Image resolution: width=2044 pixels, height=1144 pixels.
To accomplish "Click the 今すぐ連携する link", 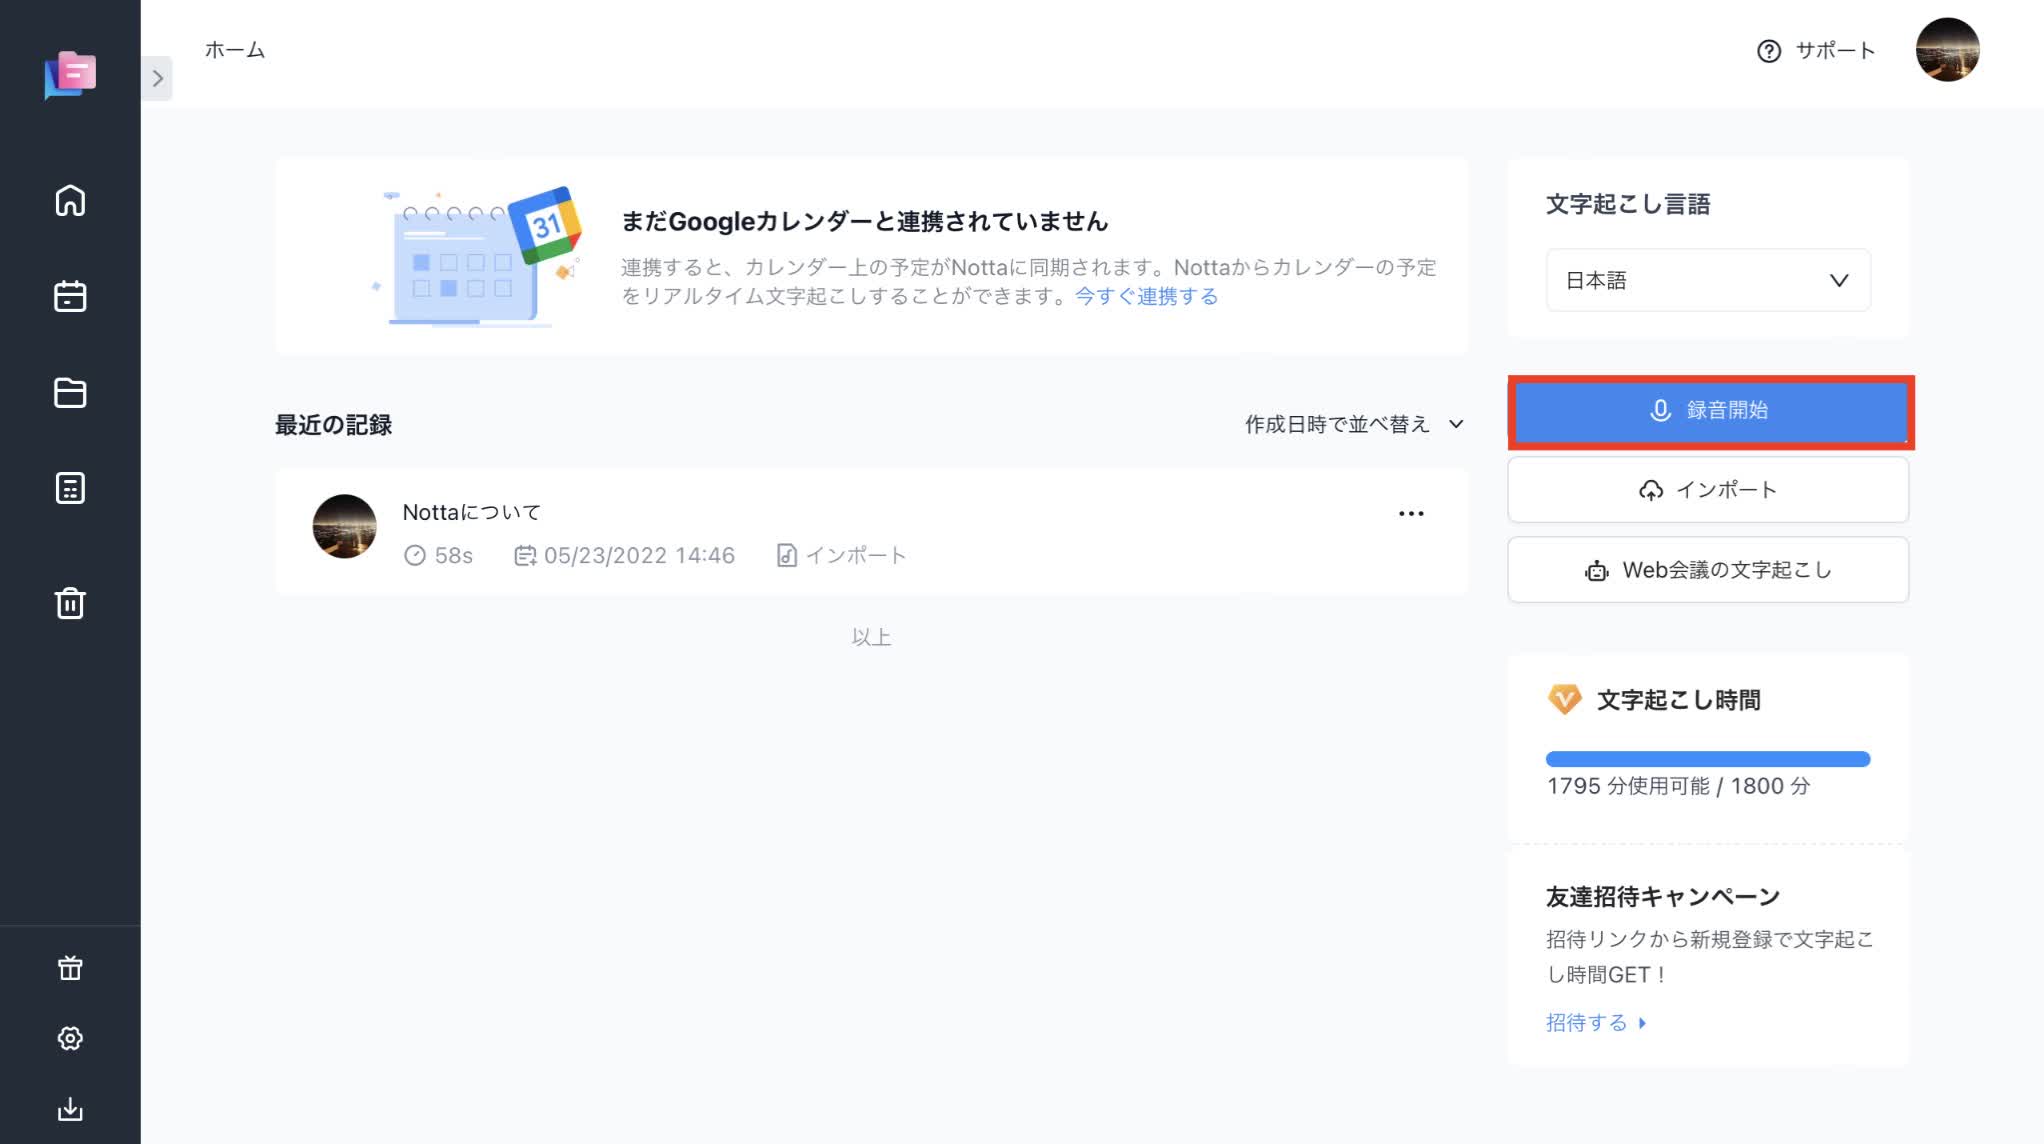I will (x=1146, y=296).
